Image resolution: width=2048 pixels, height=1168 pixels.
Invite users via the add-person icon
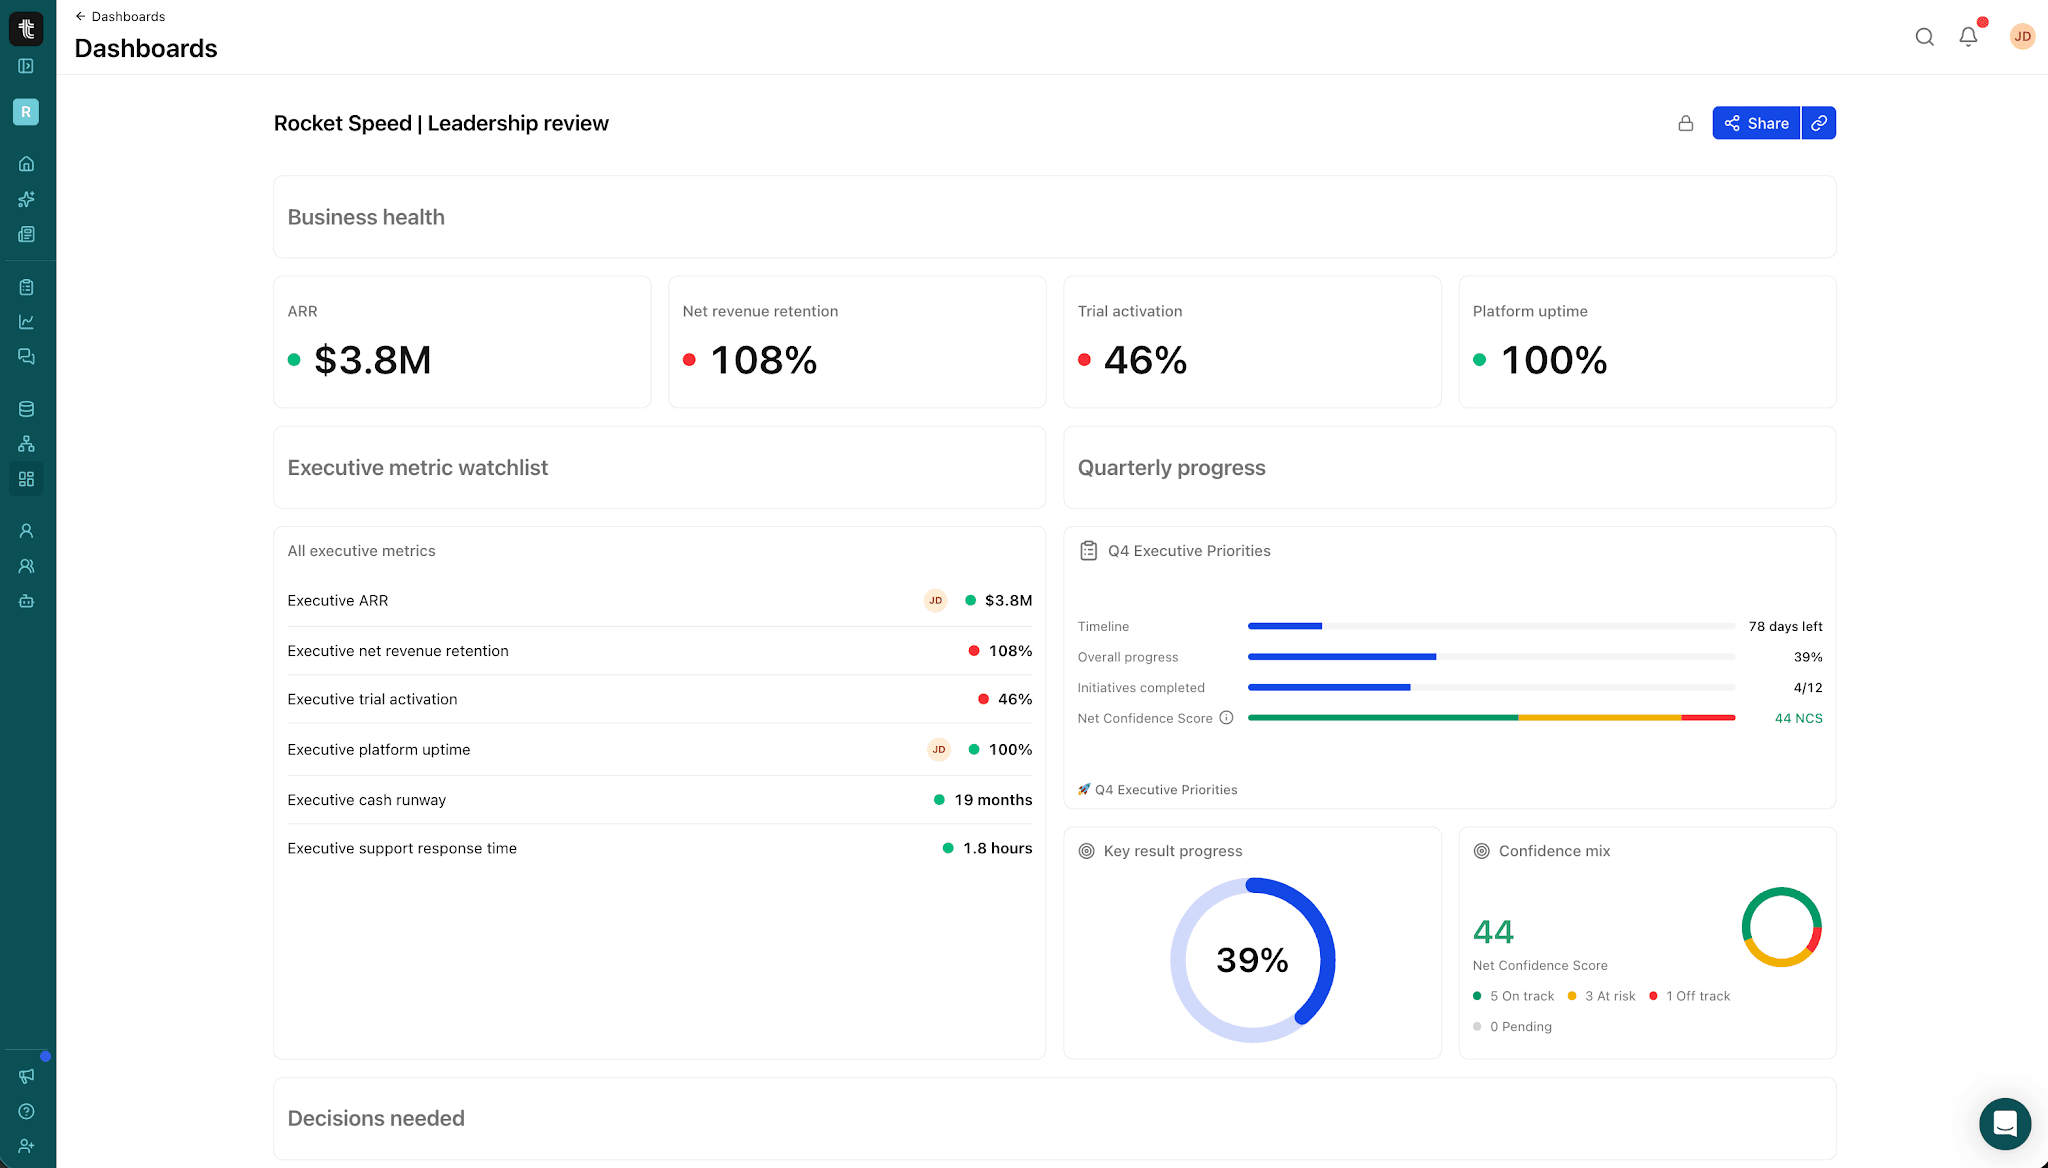click(26, 1146)
